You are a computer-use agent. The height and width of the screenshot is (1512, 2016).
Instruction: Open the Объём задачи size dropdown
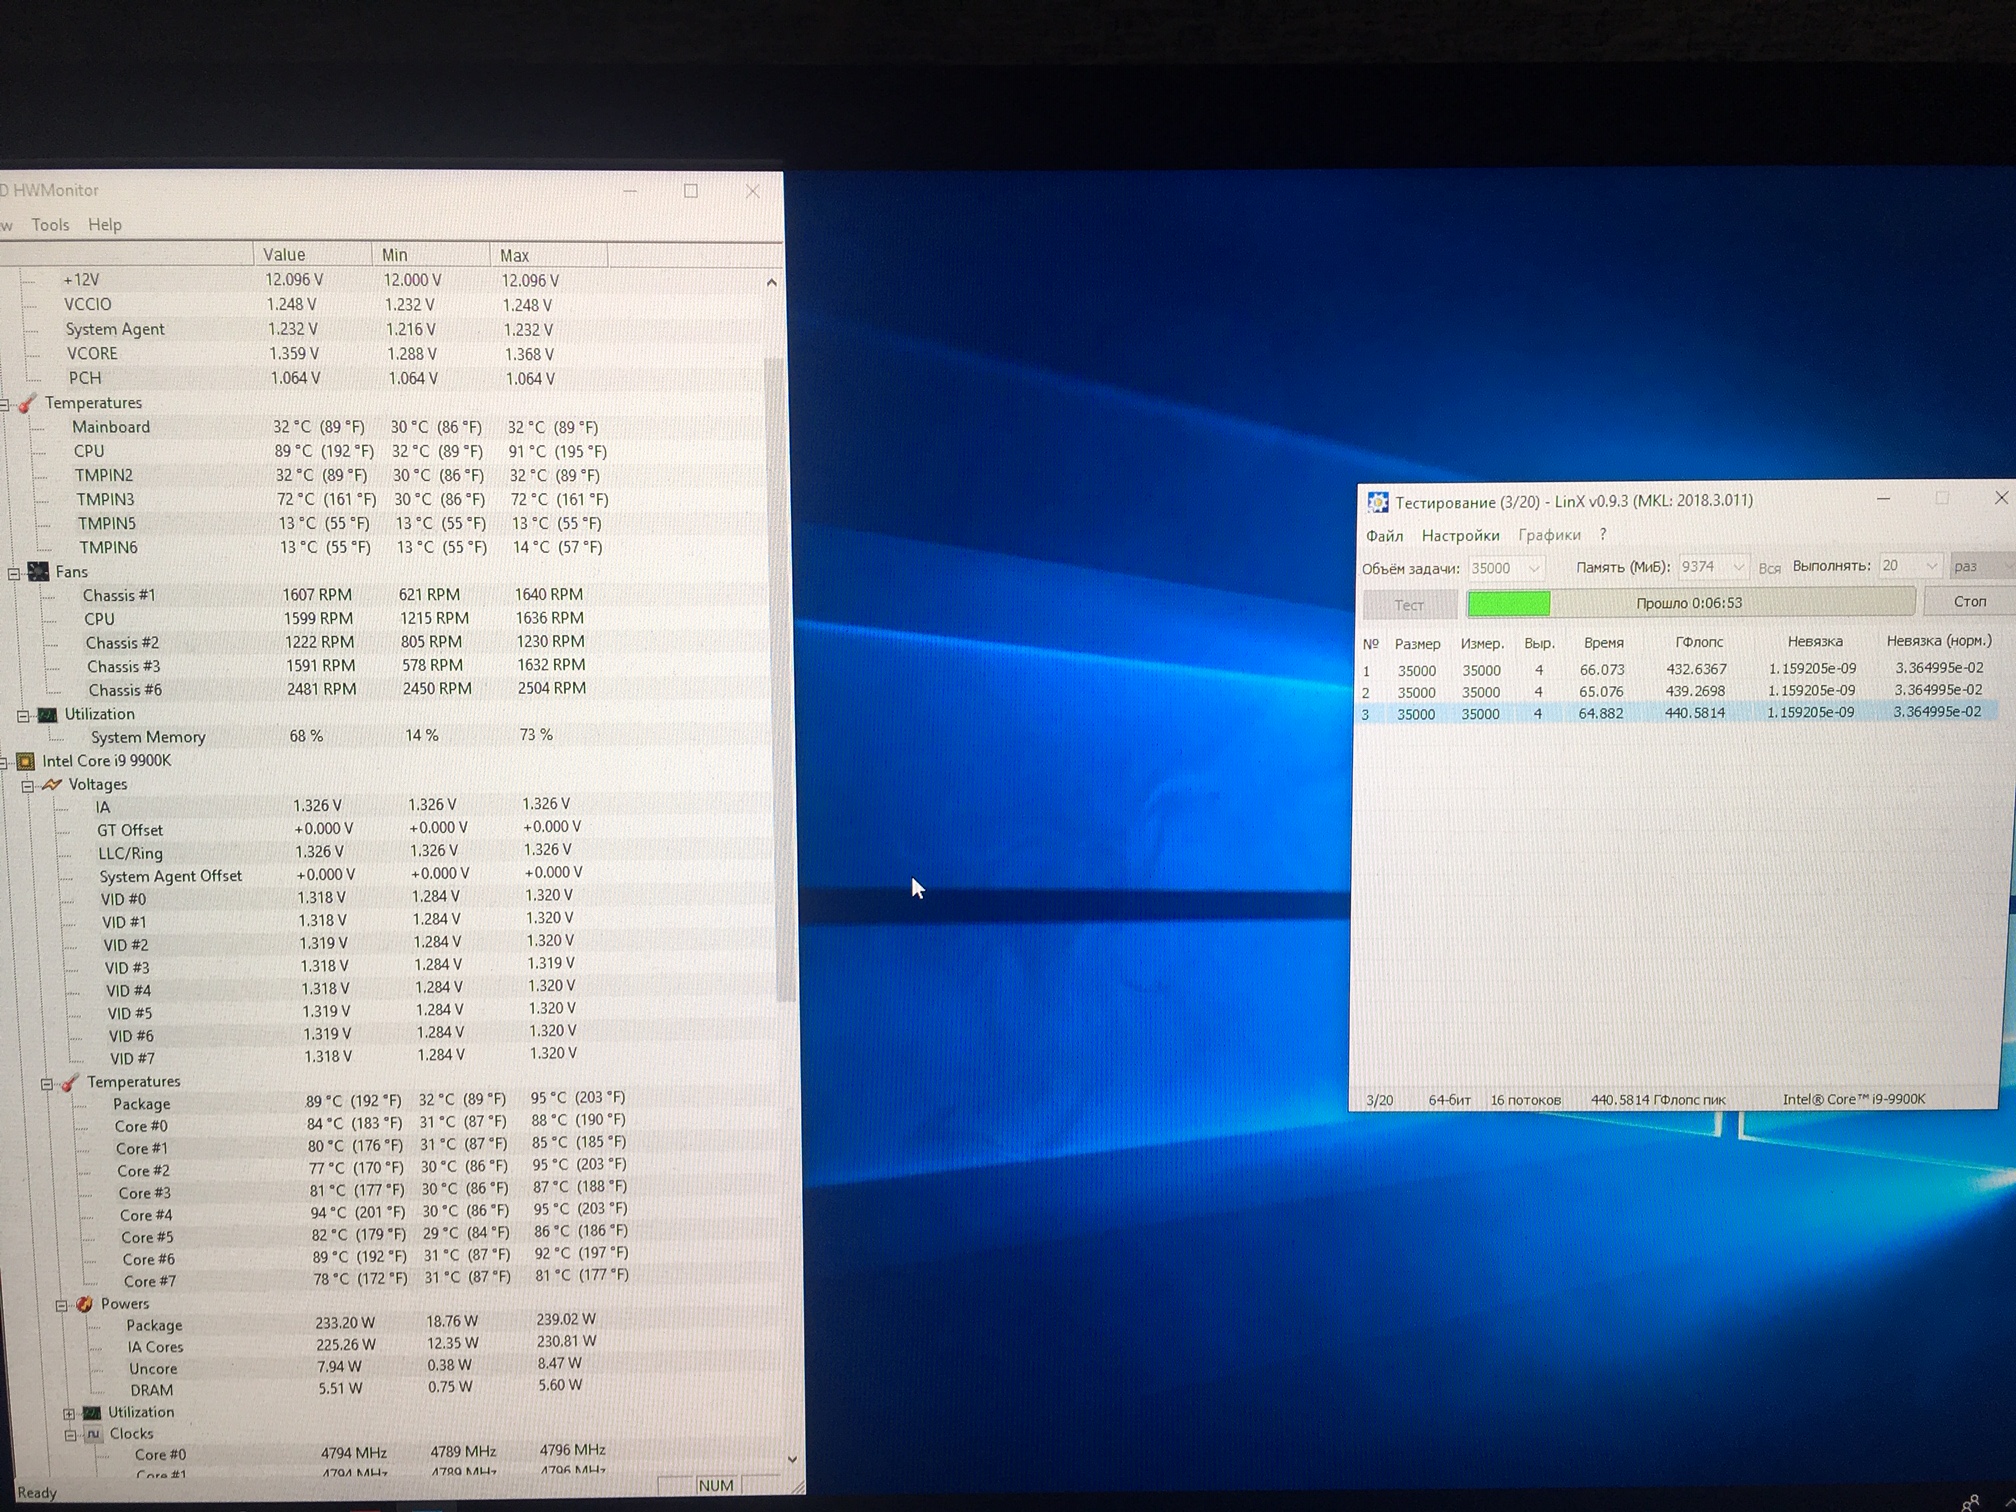point(1534,568)
